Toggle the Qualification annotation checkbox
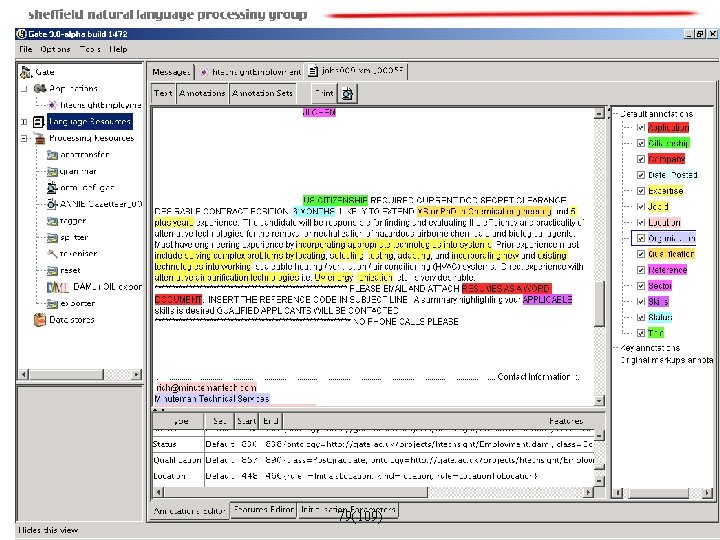Image resolution: width=720 pixels, height=540 pixels. [641, 254]
